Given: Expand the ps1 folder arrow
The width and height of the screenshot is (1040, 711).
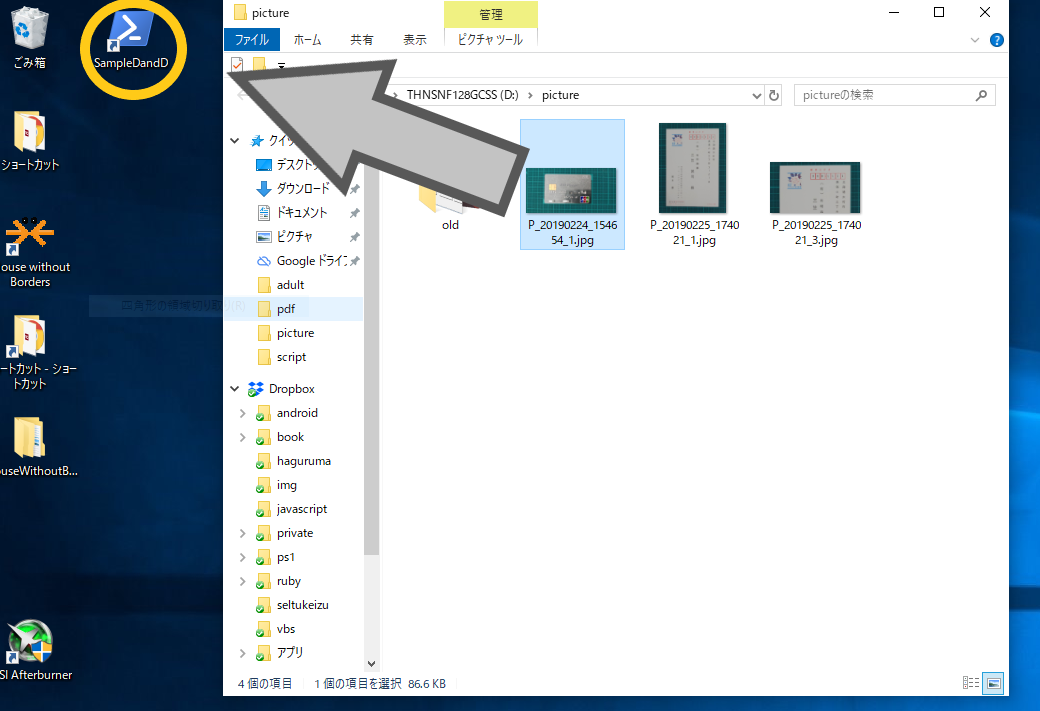Looking at the screenshot, I should 243,558.
